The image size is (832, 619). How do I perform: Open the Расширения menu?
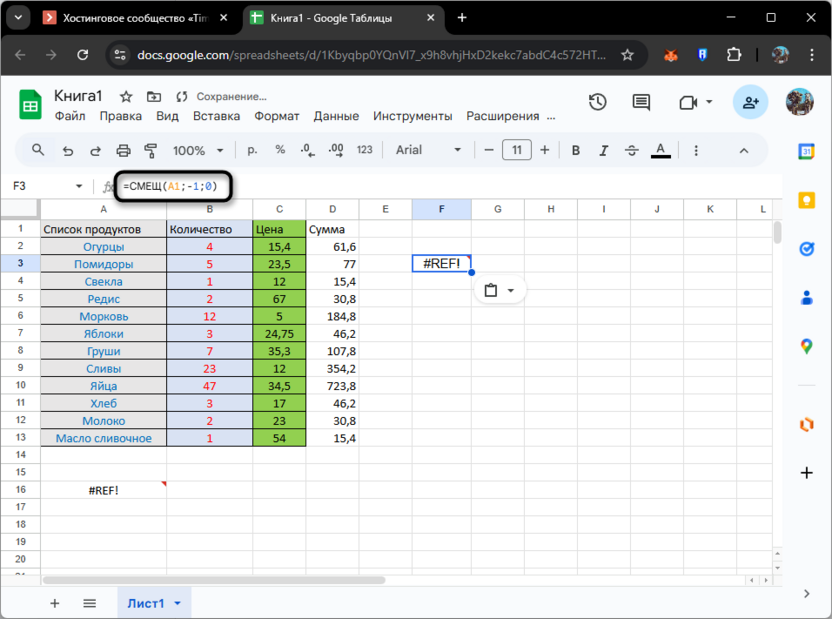502,116
